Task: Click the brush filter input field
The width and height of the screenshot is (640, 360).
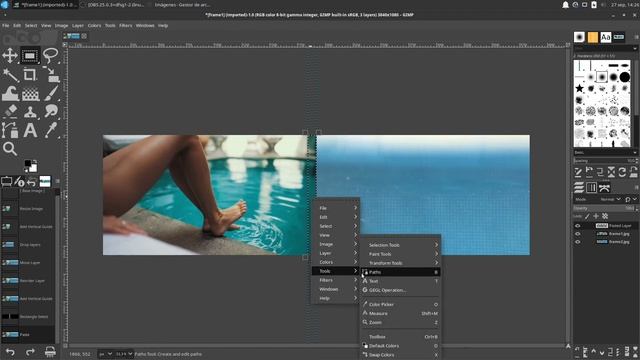Action: click(x=603, y=48)
